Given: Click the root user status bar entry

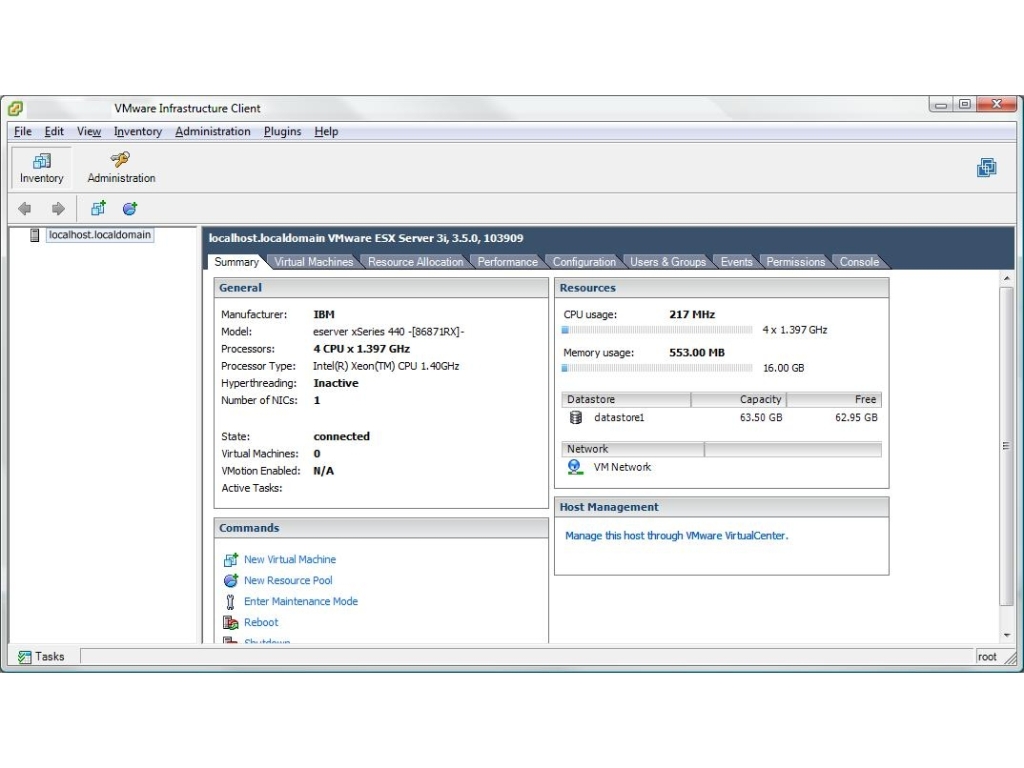Looking at the screenshot, I should (x=987, y=657).
